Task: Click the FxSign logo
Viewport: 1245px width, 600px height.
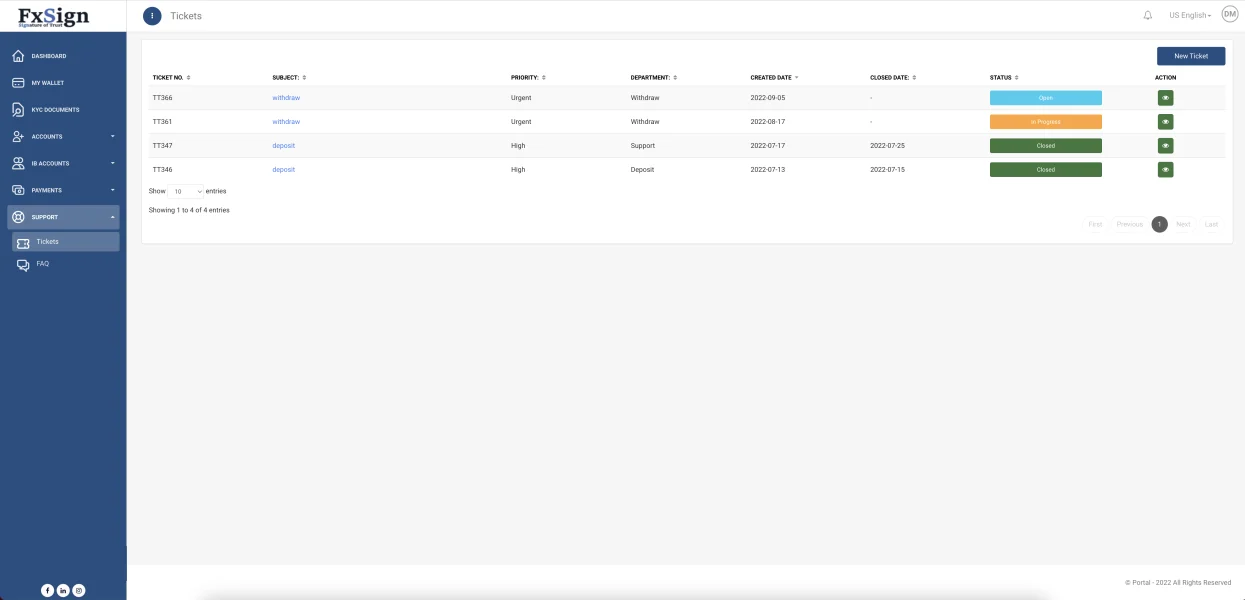Action: [54, 16]
